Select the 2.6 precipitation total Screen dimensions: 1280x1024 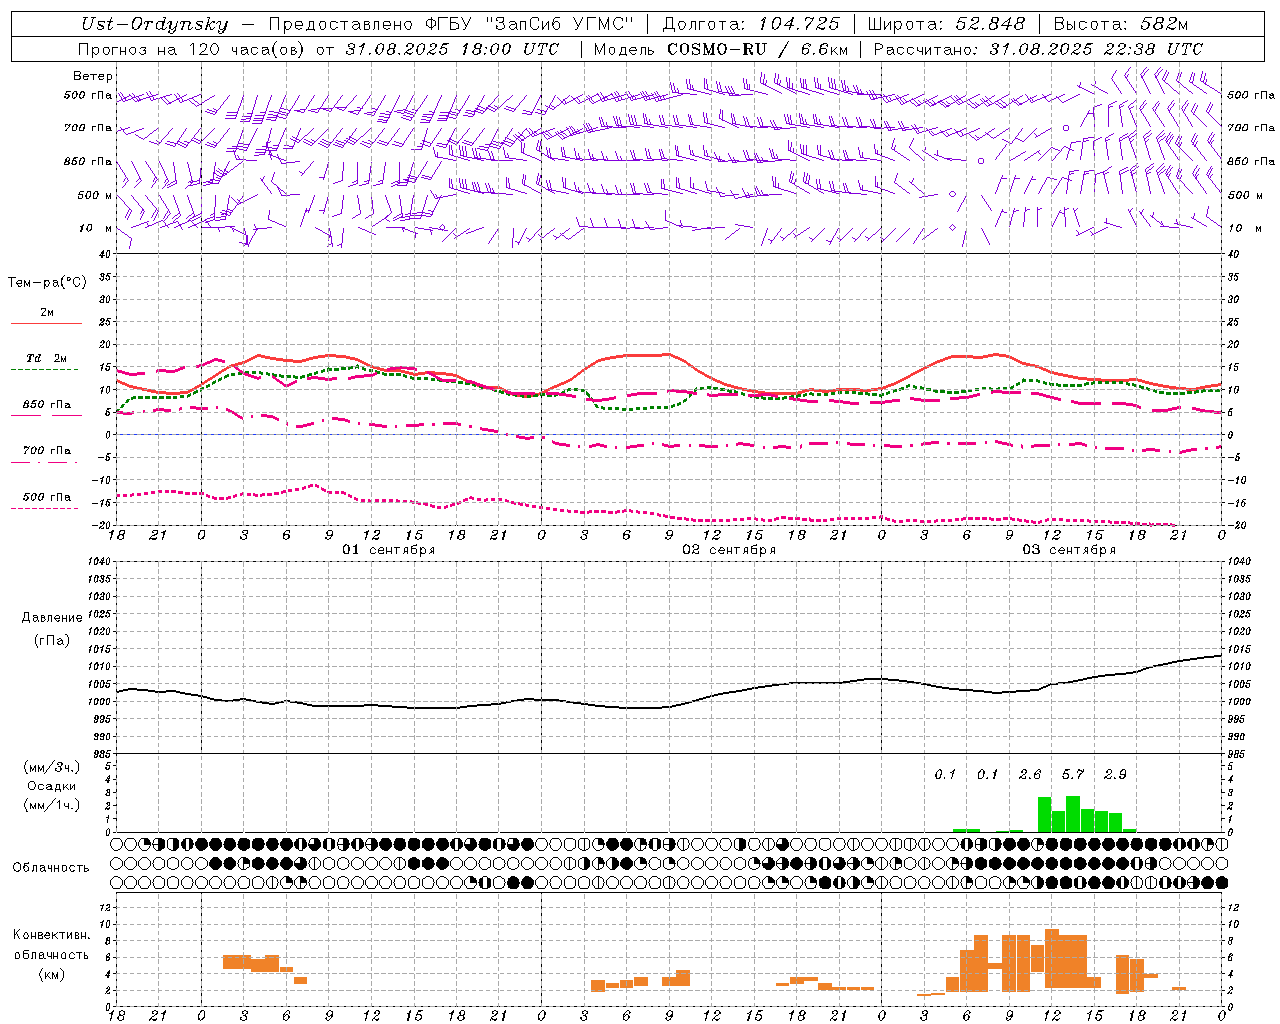tap(1030, 774)
